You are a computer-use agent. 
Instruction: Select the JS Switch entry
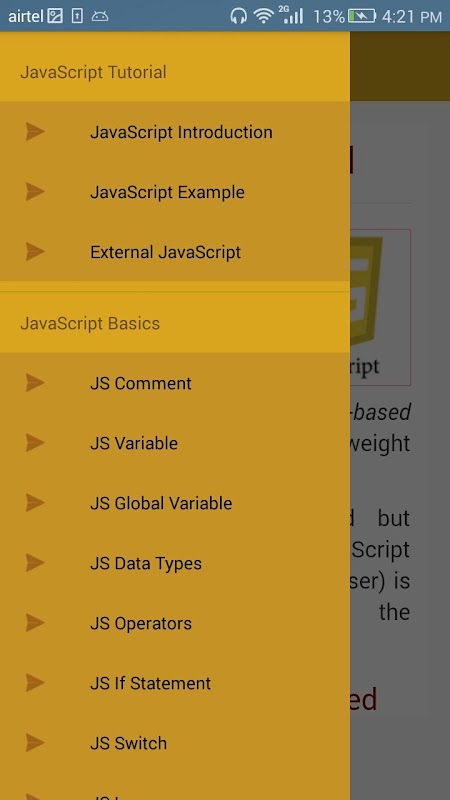175,743
